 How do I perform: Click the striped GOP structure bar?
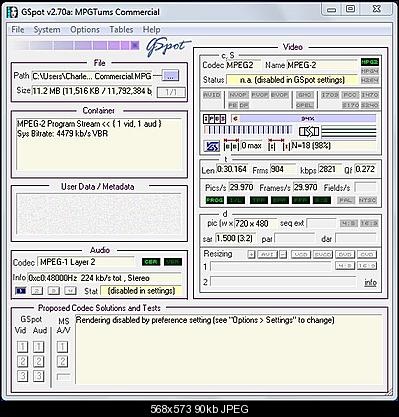pyautogui.click(x=248, y=130)
